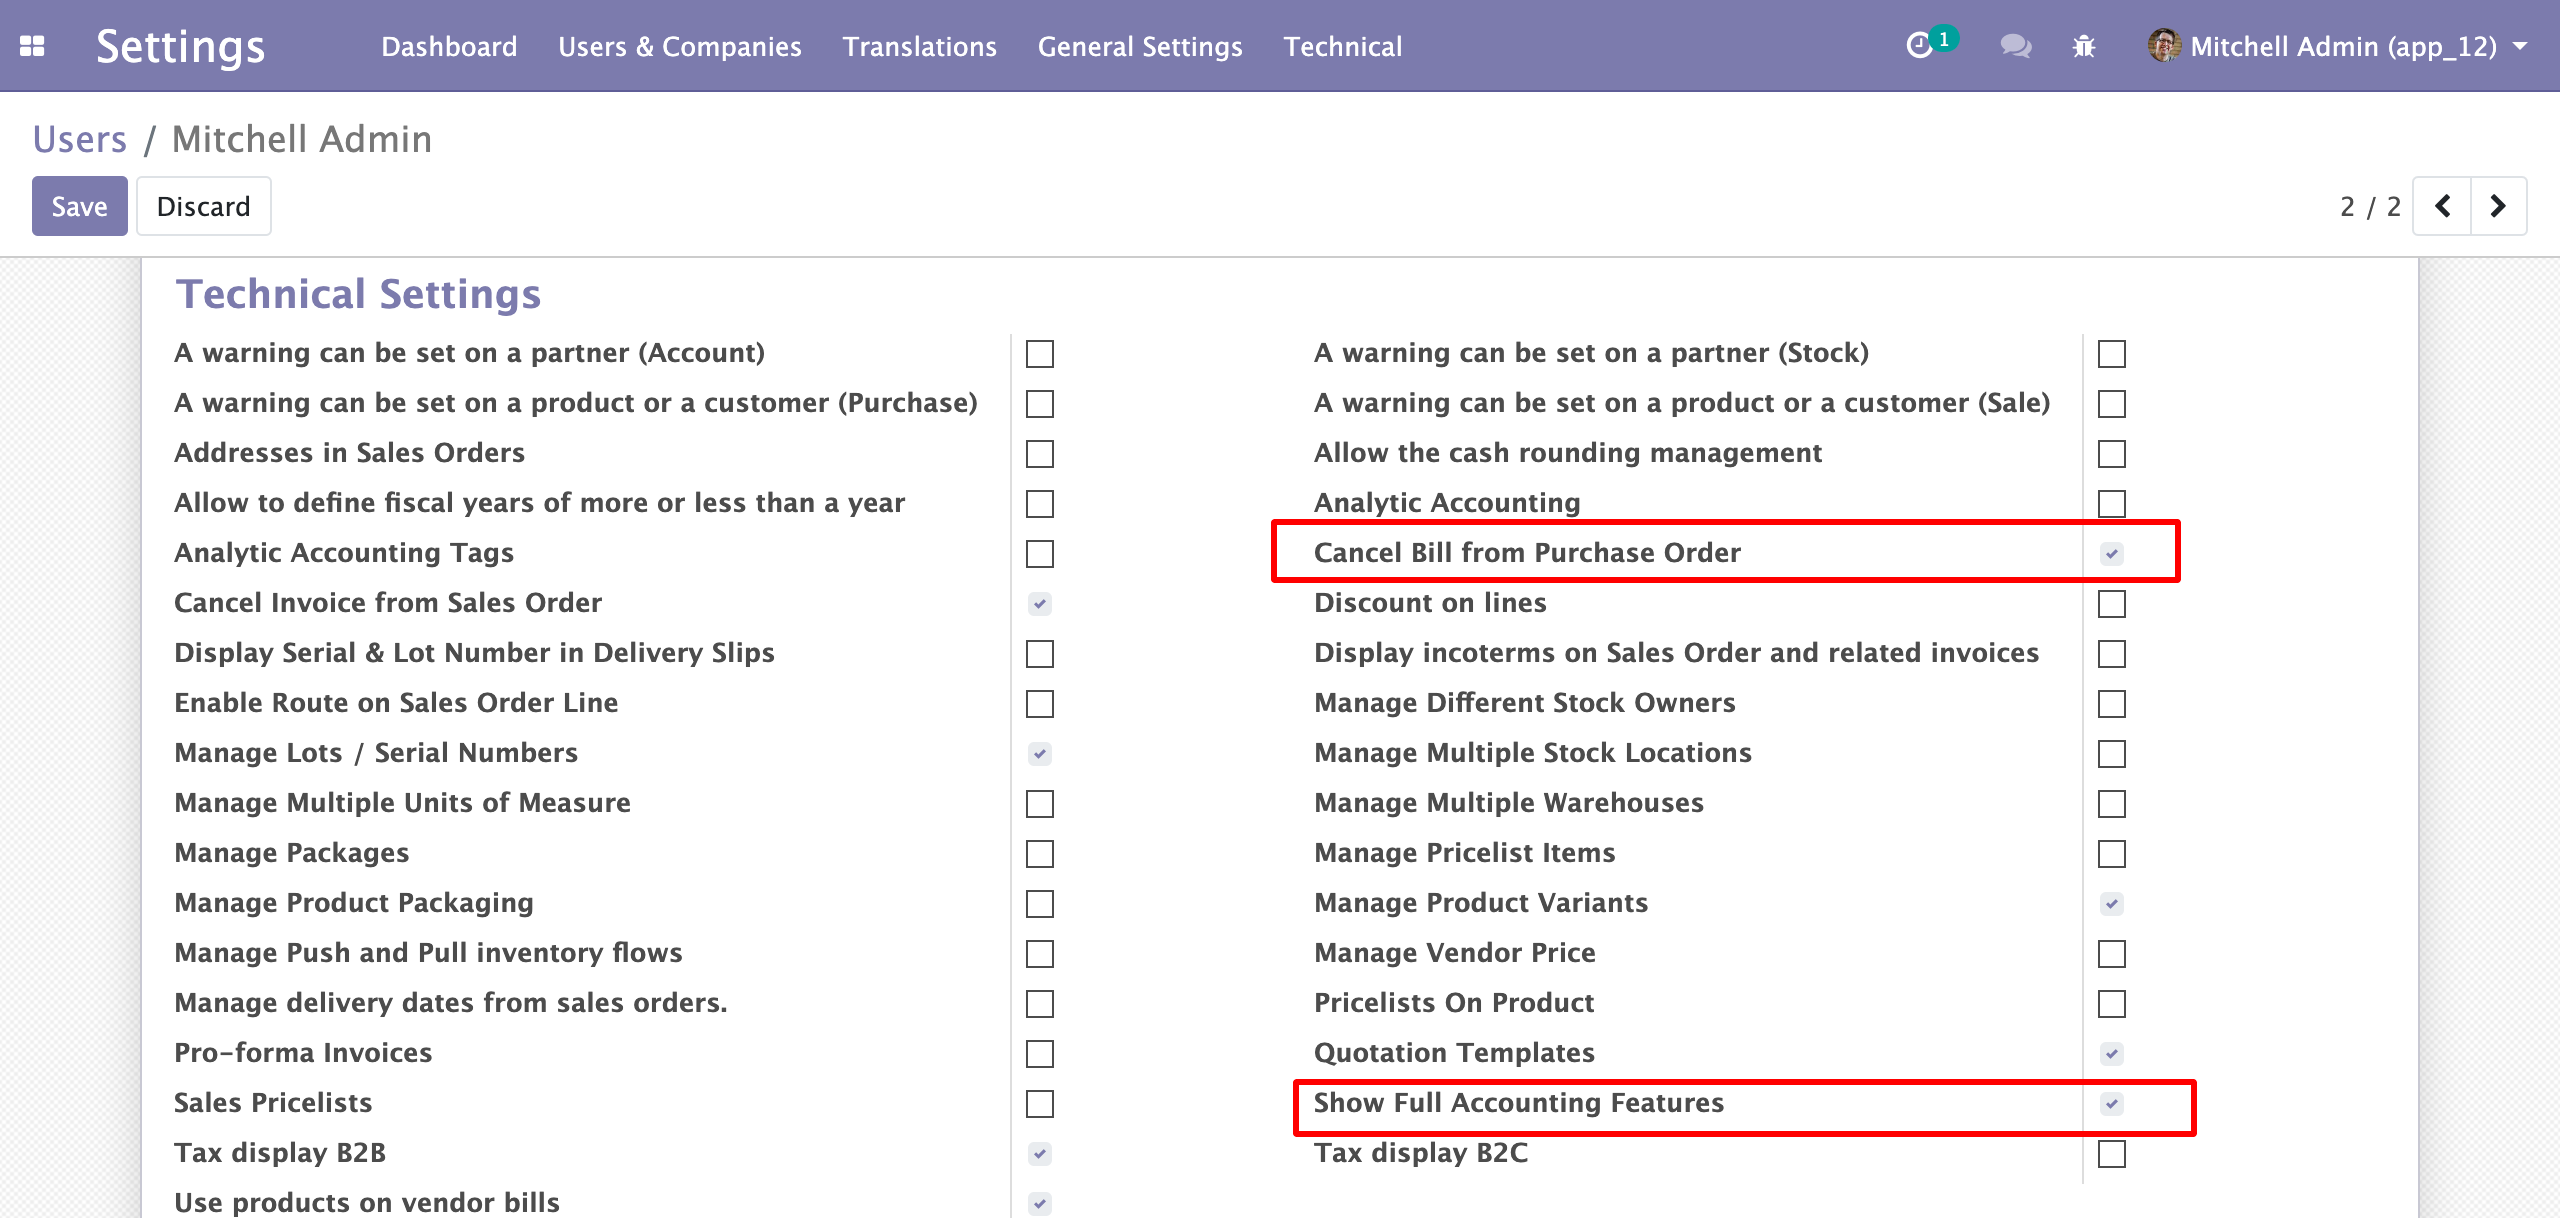Check Discount on lines option

pyautogui.click(x=2111, y=603)
